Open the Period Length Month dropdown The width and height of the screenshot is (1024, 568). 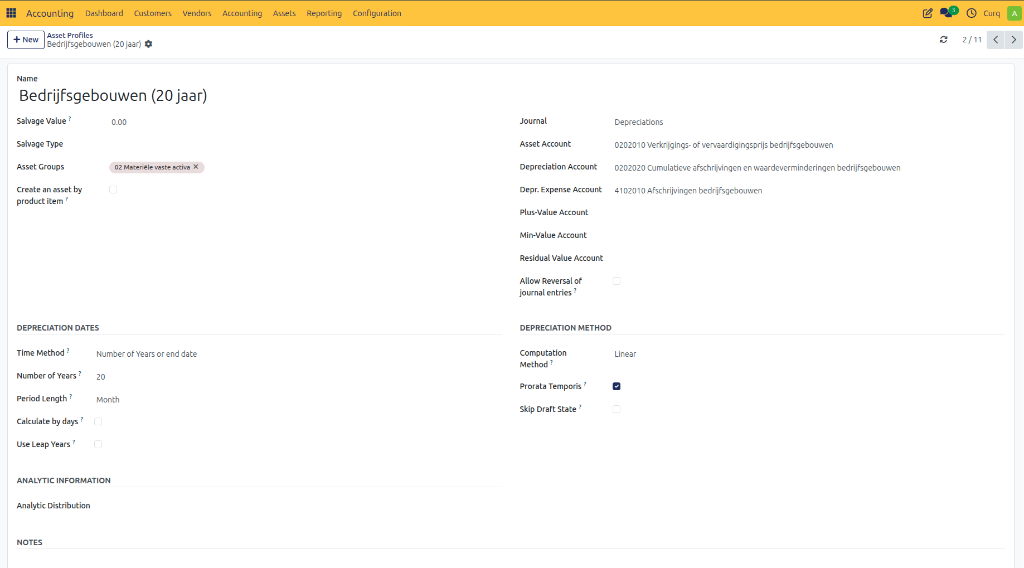(x=298, y=400)
